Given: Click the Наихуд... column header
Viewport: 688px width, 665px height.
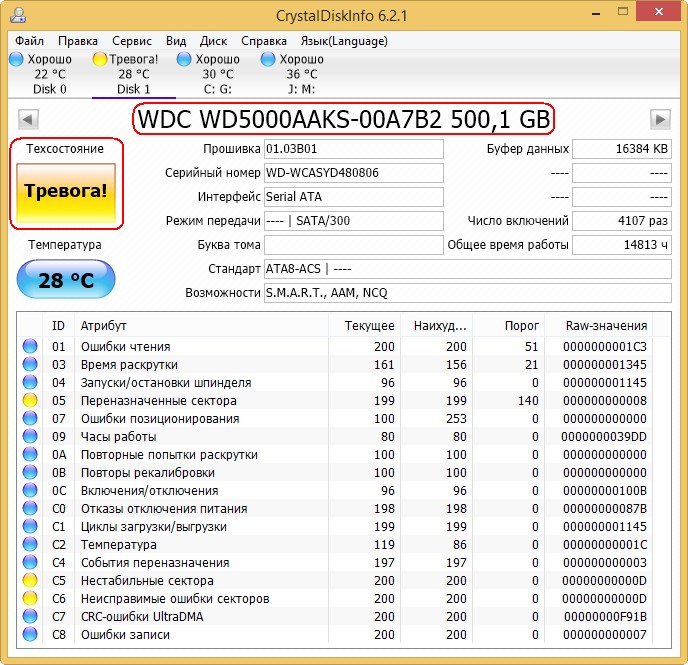Looking at the screenshot, I should click(x=436, y=325).
